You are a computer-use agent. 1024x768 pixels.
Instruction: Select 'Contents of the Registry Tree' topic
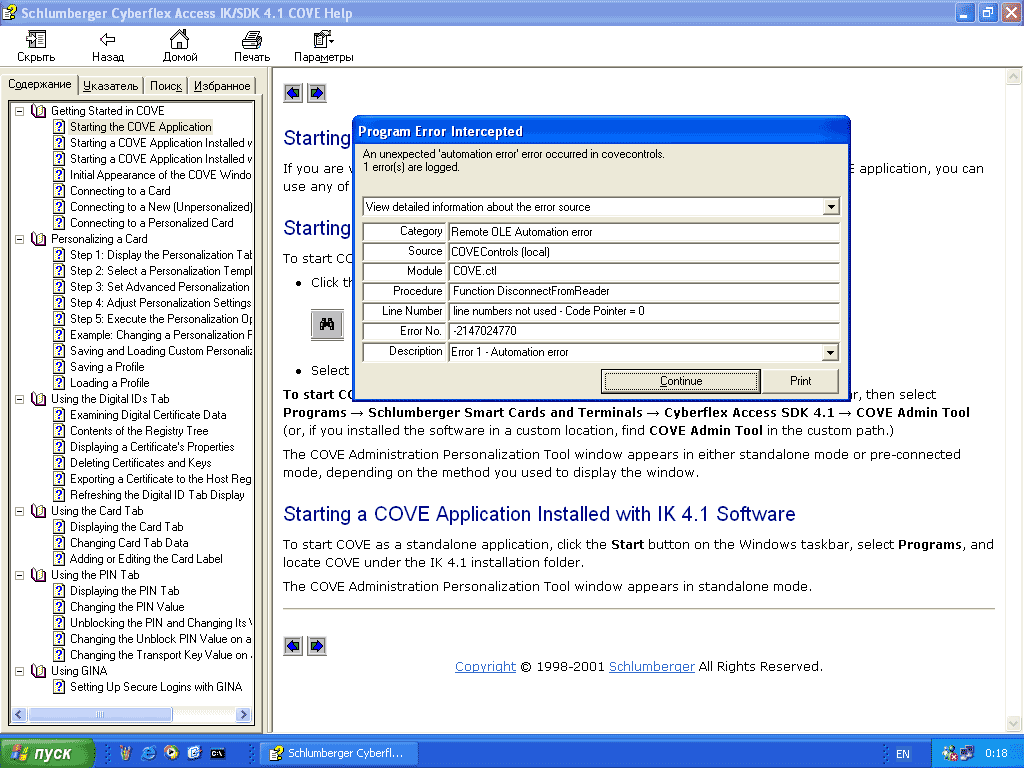pyautogui.click(x=139, y=431)
